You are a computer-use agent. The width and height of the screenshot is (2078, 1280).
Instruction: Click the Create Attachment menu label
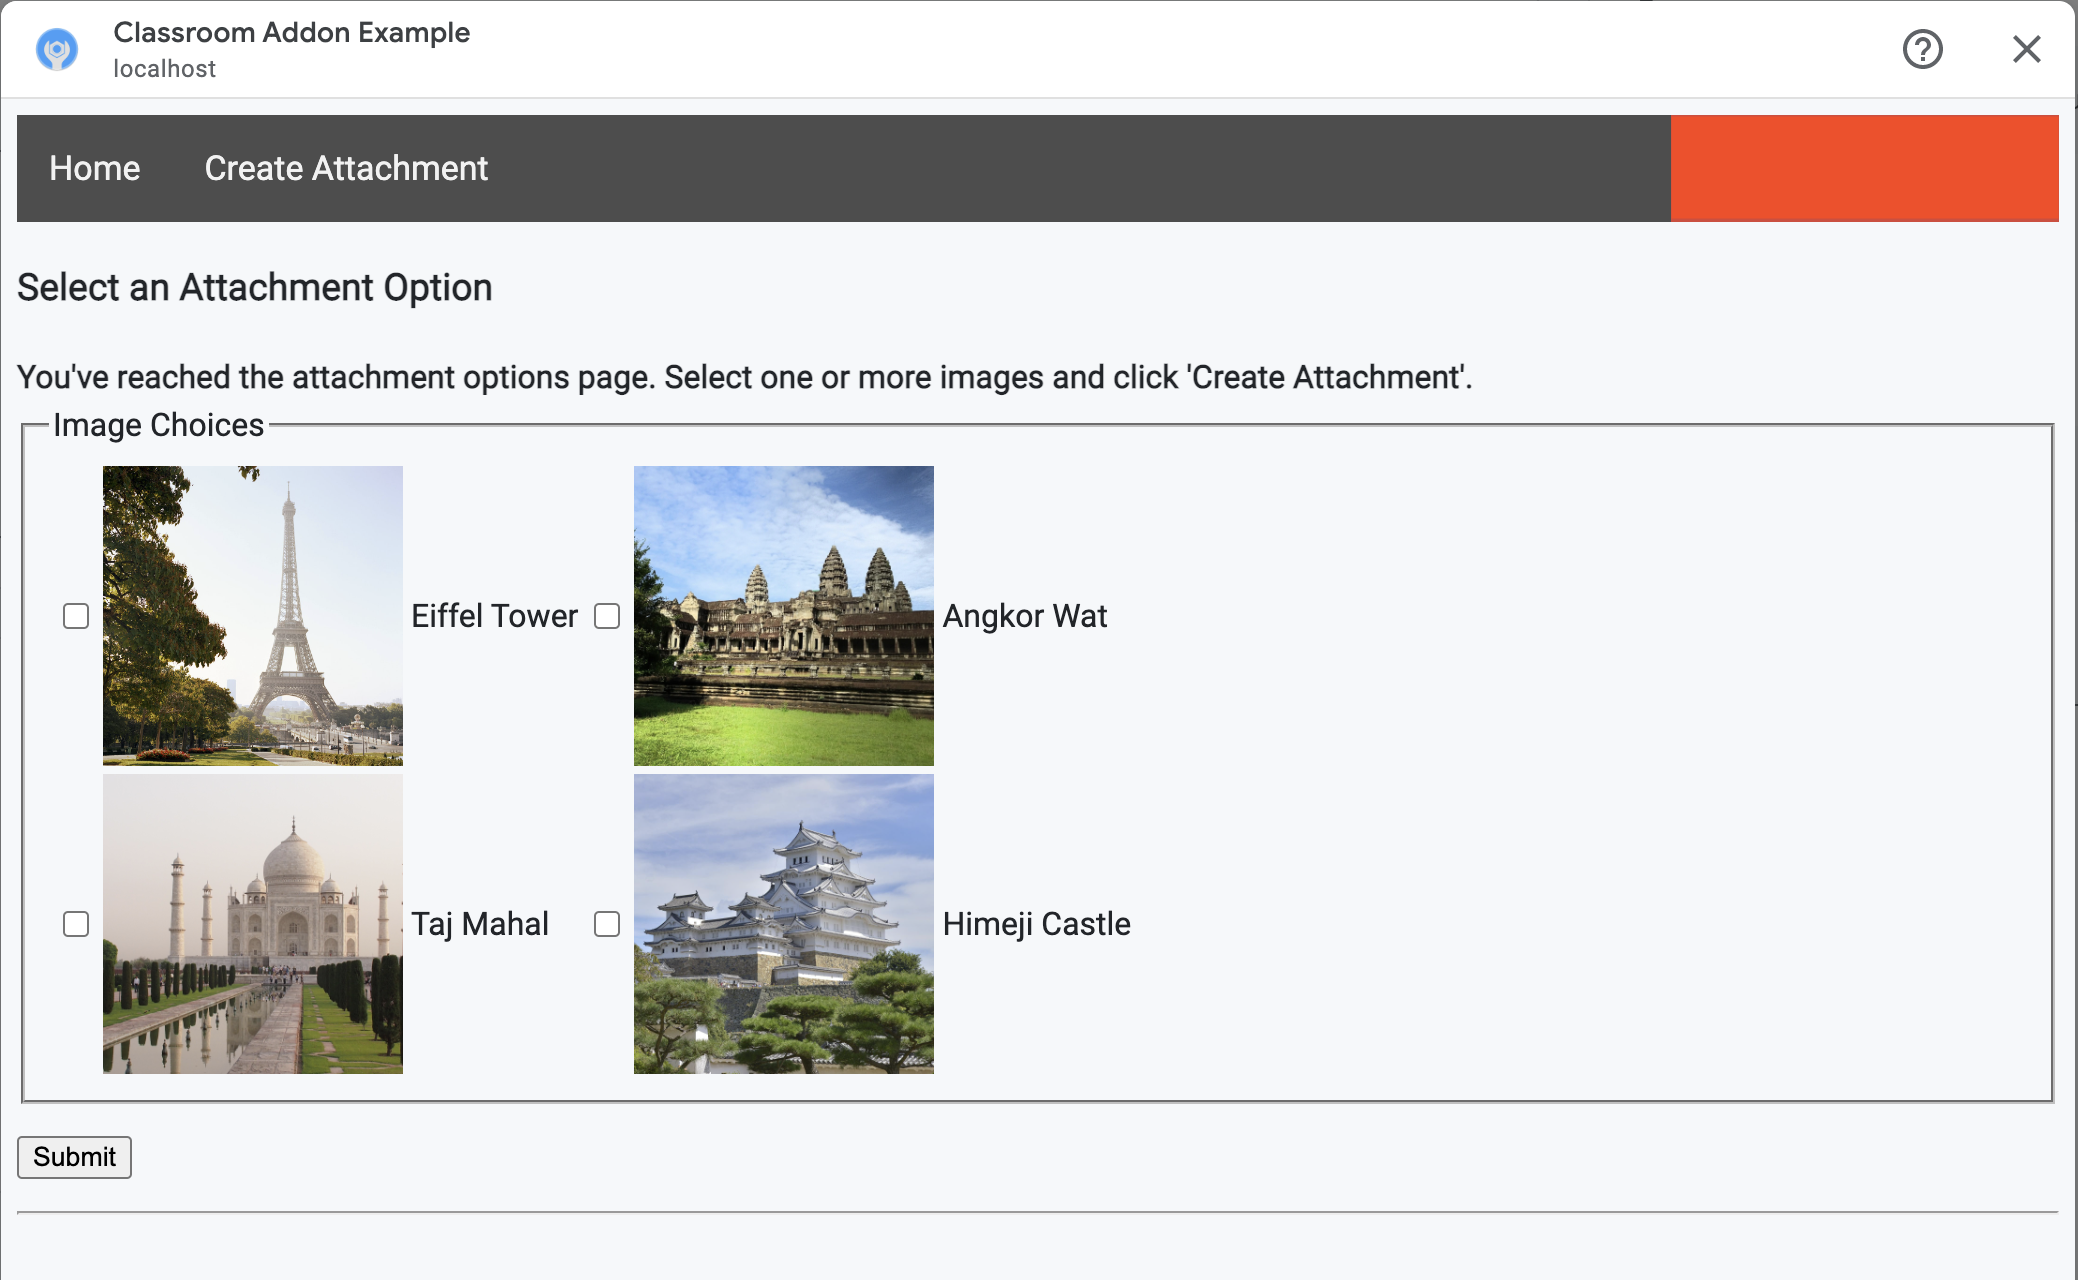(x=346, y=168)
